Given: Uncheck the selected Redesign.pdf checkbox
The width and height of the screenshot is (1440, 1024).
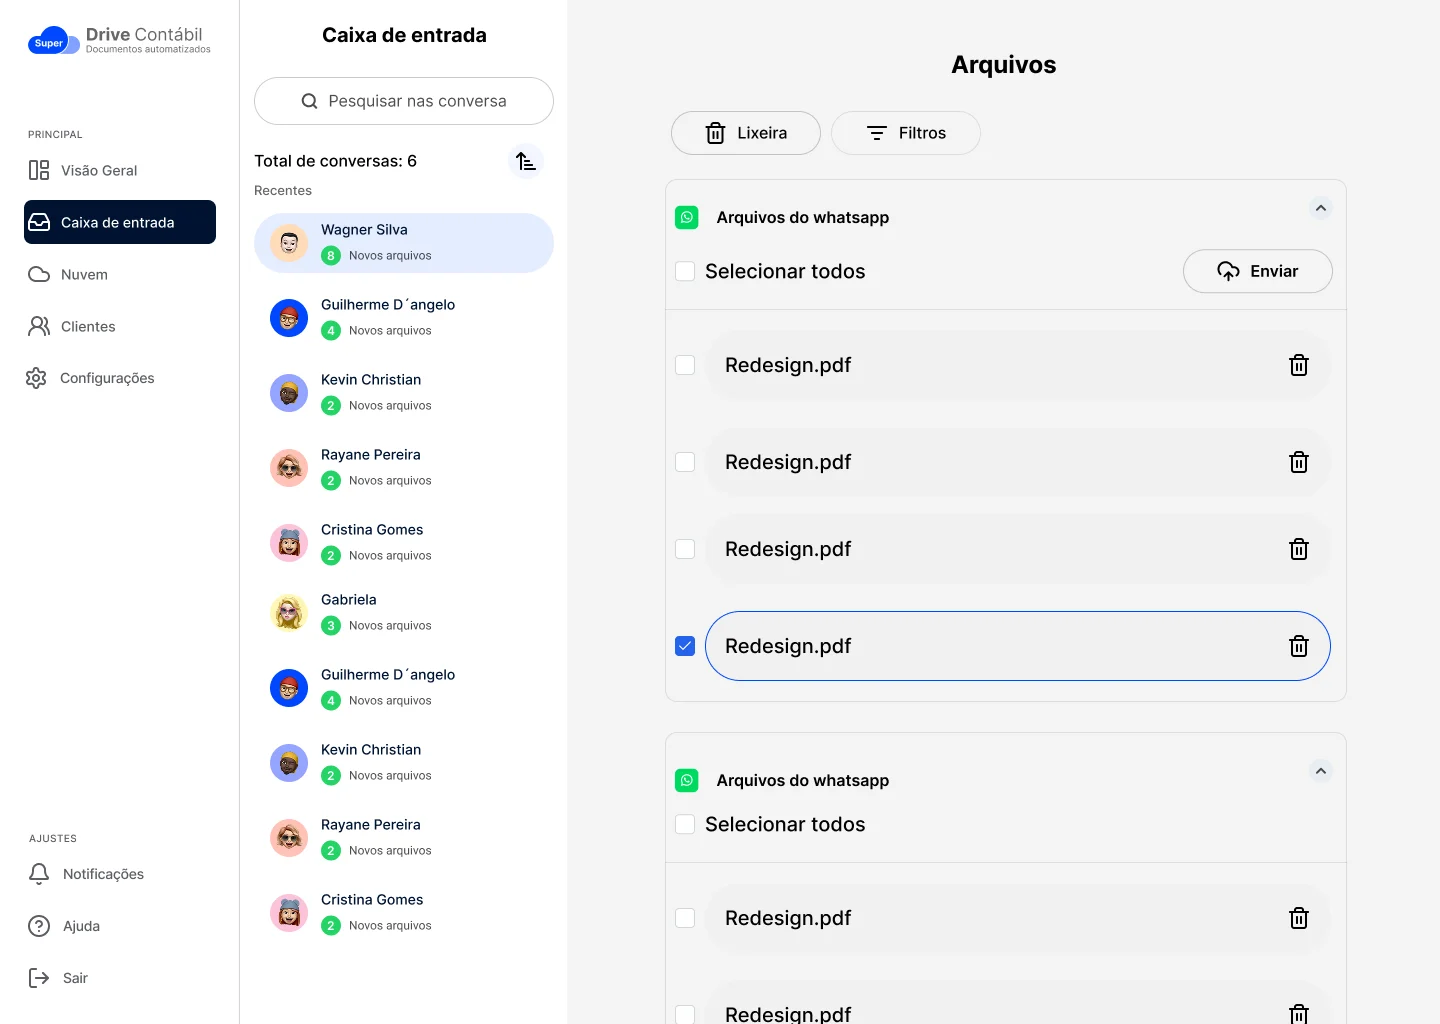Looking at the screenshot, I should click(x=685, y=647).
